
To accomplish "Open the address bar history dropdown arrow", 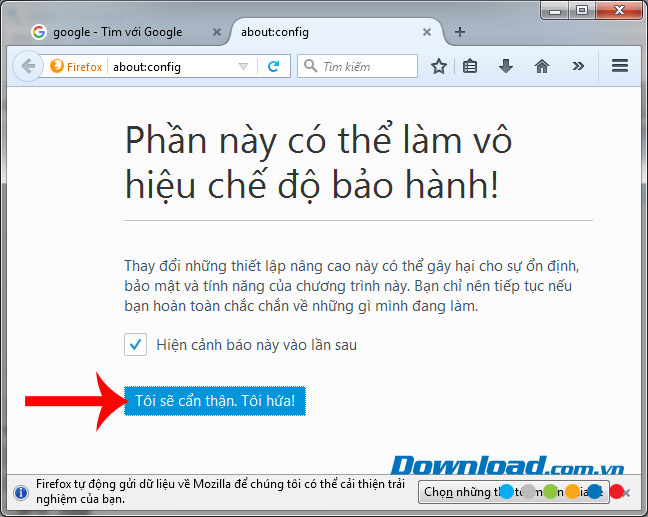I will point(243,67).
